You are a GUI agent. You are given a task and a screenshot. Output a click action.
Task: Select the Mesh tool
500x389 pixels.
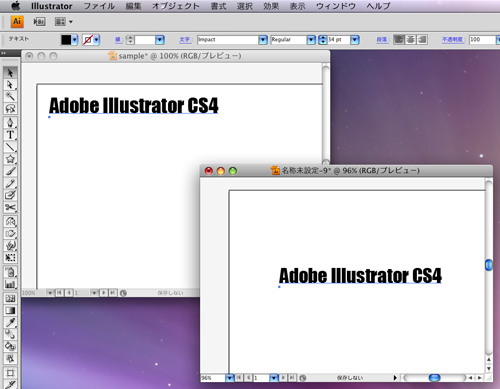tap(10, 298)
